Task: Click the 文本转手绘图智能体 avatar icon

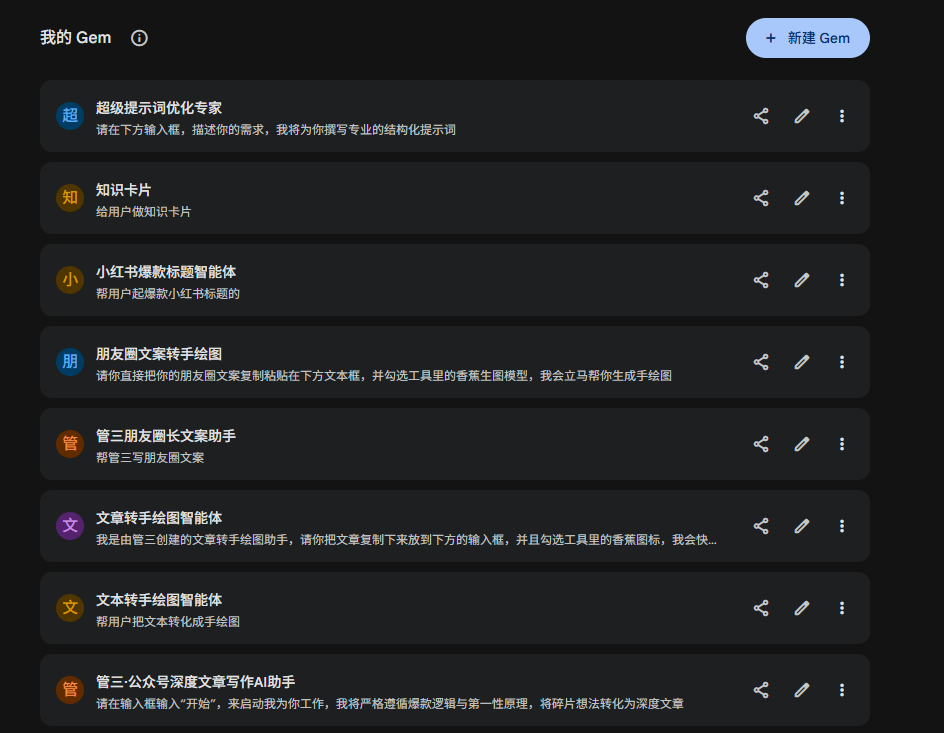Action: click(x=70, y=608)
